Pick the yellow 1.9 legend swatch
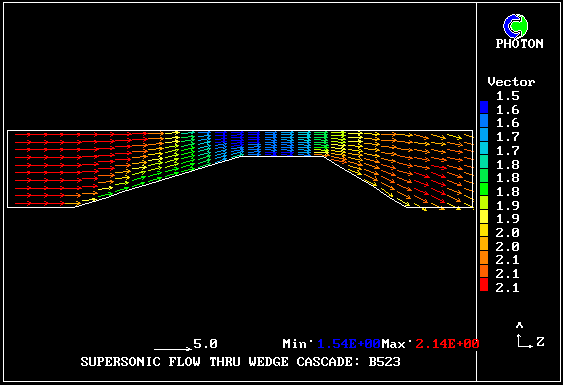The width and height of the screenshot is (563, 385). [x=484, y=217]
